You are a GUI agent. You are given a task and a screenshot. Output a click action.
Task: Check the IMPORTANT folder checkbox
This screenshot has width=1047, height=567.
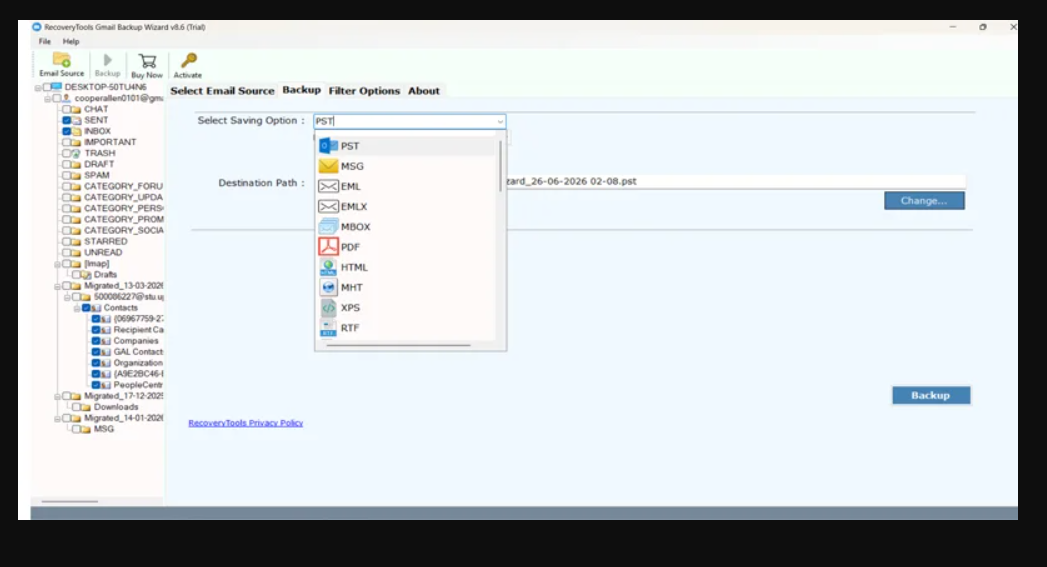pos(67,142)
